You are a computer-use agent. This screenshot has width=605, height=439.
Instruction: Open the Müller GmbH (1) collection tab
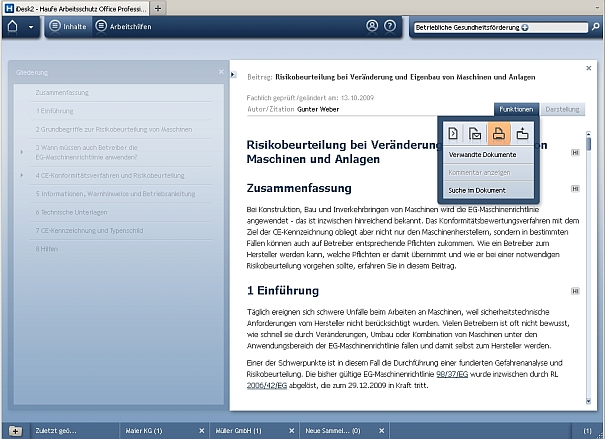238,431
